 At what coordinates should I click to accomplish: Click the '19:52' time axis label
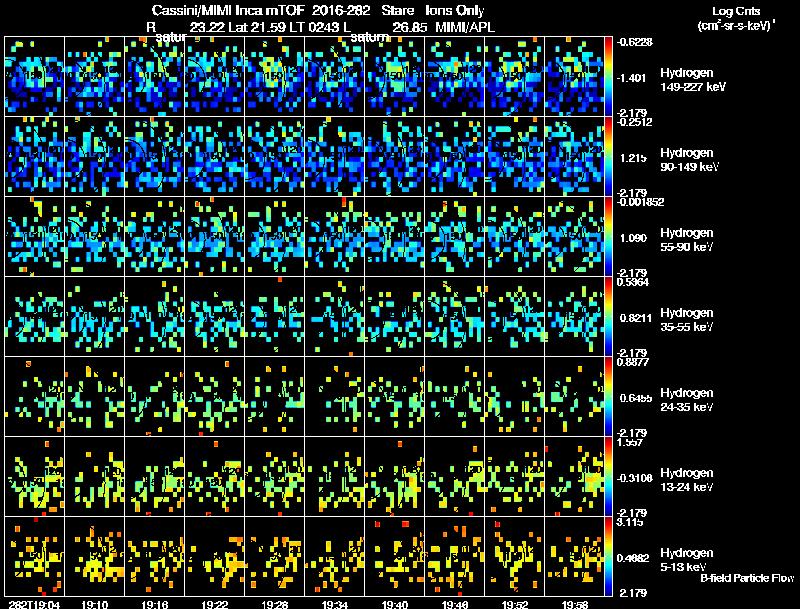click(x=515, y=604)
